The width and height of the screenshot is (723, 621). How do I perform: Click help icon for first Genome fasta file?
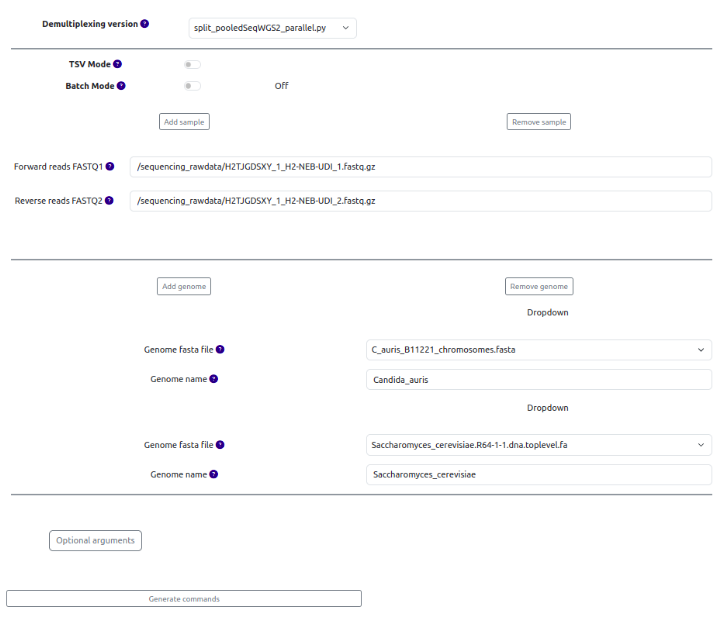[x=220, y=350]
